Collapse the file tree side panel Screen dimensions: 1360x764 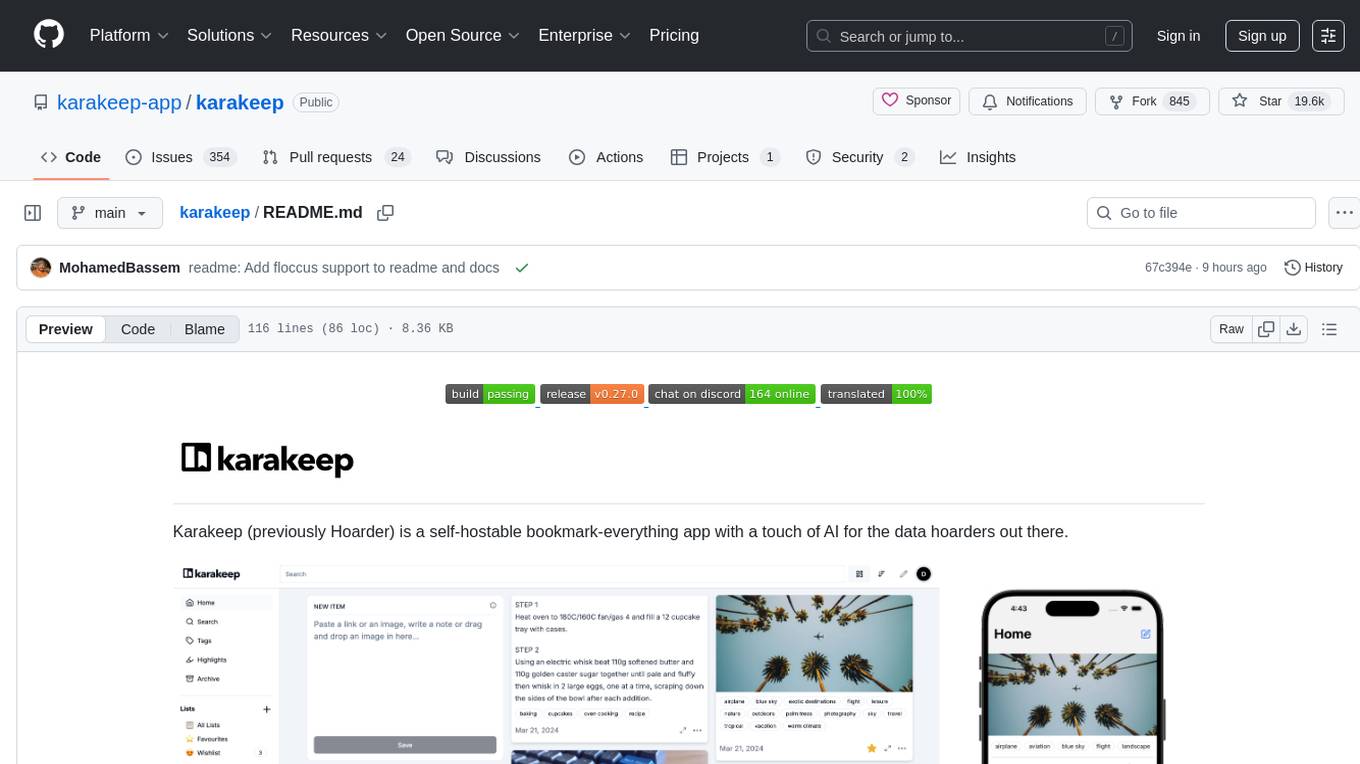coord(33,213)
